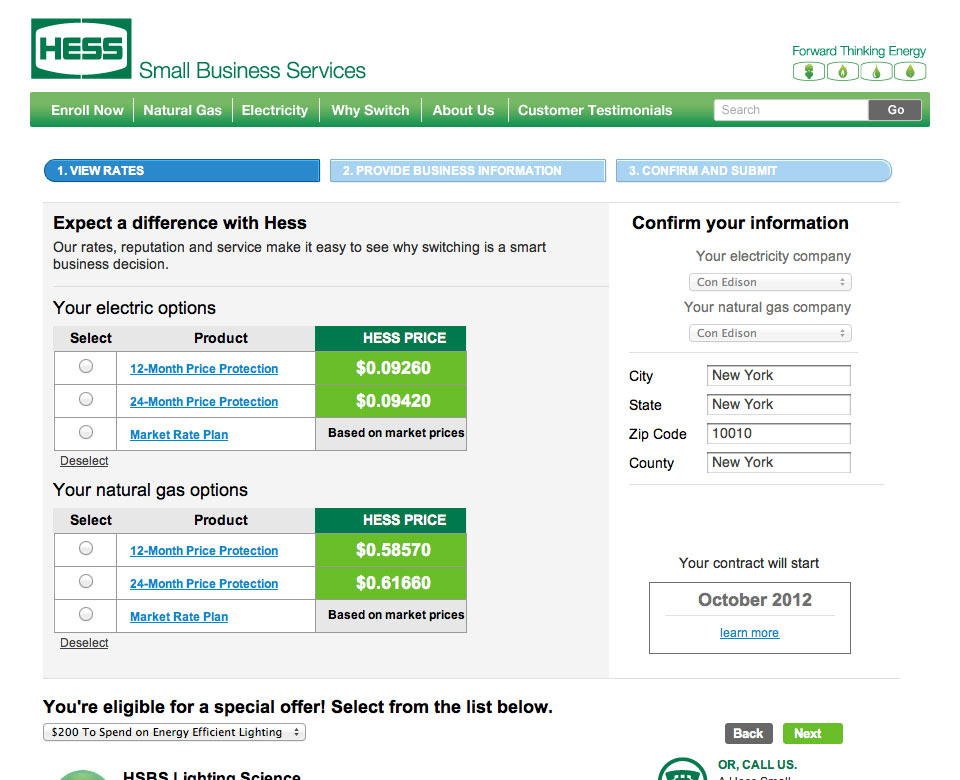Open Natural Gas menu item
Viewport: 960px width, 780px height.
point(182,110)
